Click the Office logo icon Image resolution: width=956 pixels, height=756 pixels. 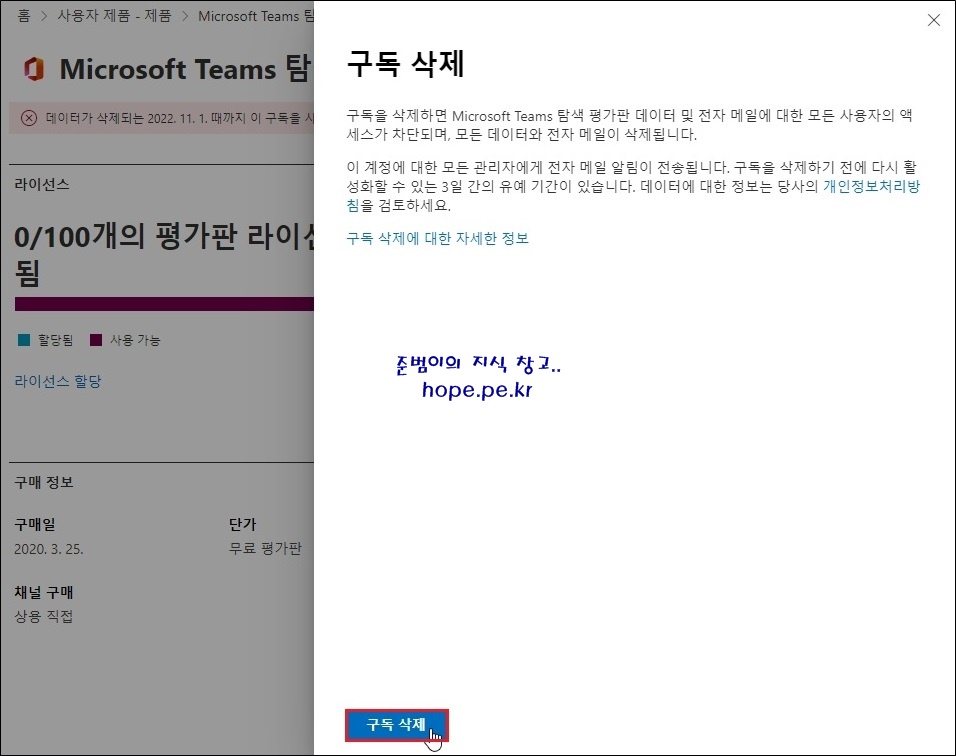34,69
